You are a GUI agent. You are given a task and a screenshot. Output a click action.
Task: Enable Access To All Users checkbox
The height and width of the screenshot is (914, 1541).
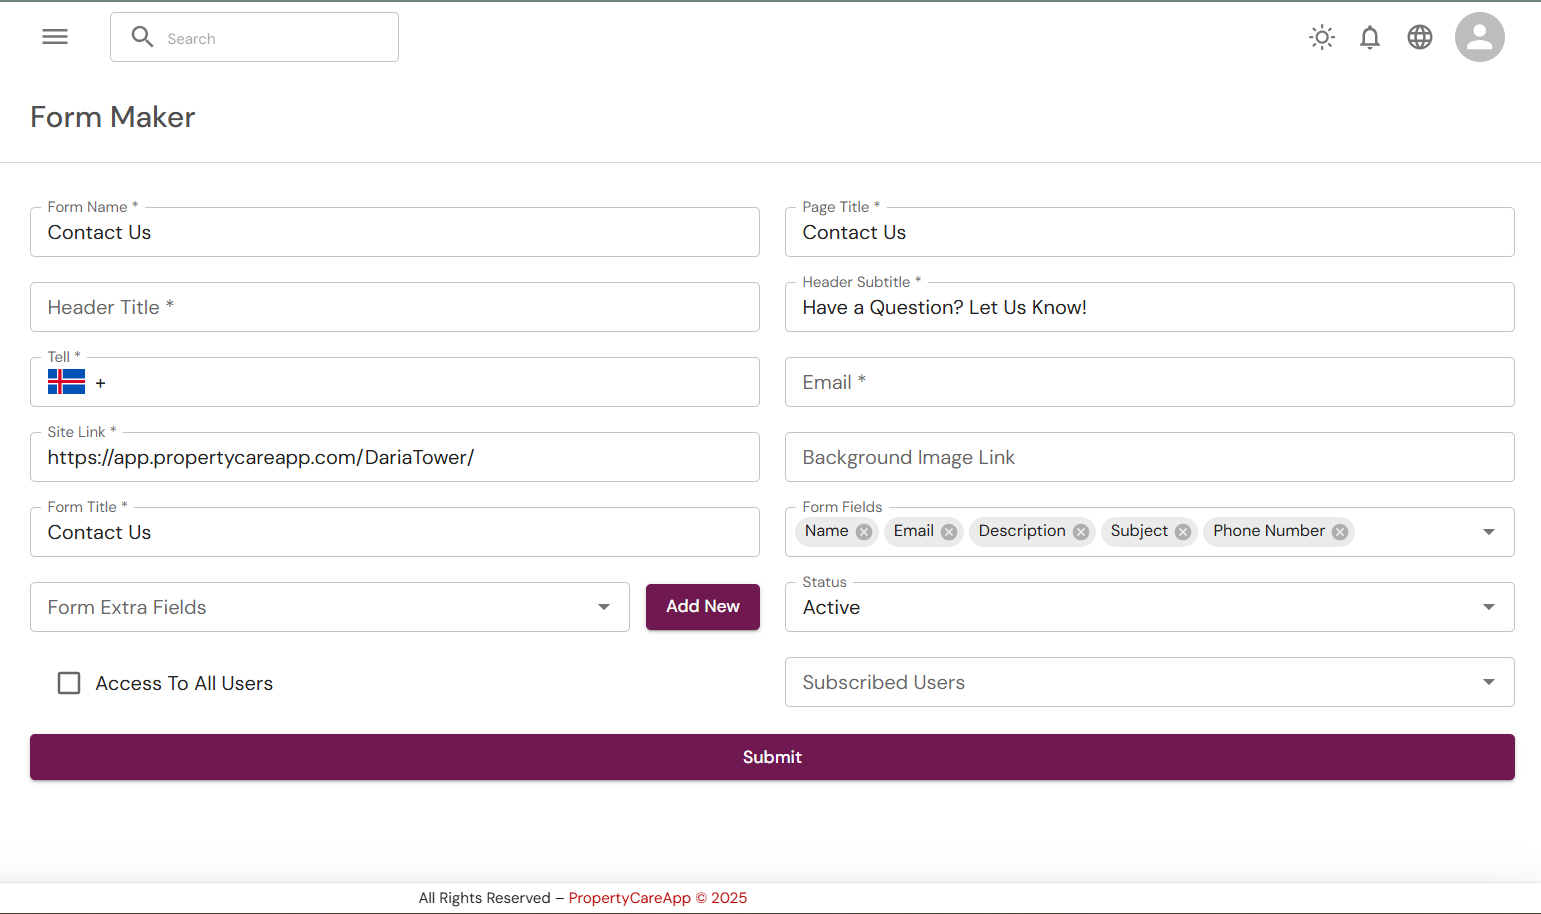(69, 683)
